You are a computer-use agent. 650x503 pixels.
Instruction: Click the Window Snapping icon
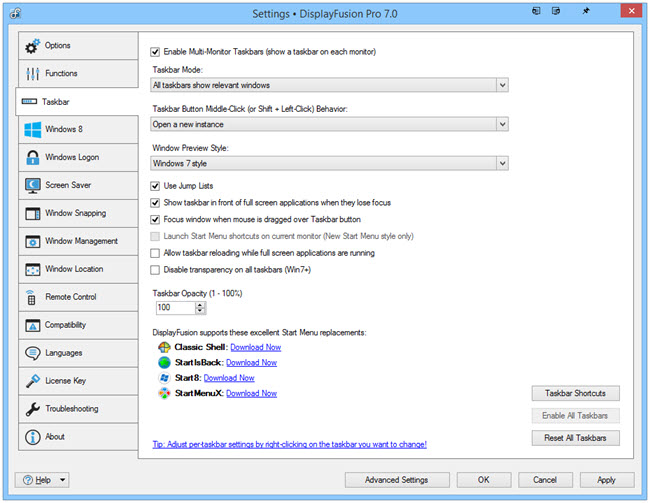33,213
